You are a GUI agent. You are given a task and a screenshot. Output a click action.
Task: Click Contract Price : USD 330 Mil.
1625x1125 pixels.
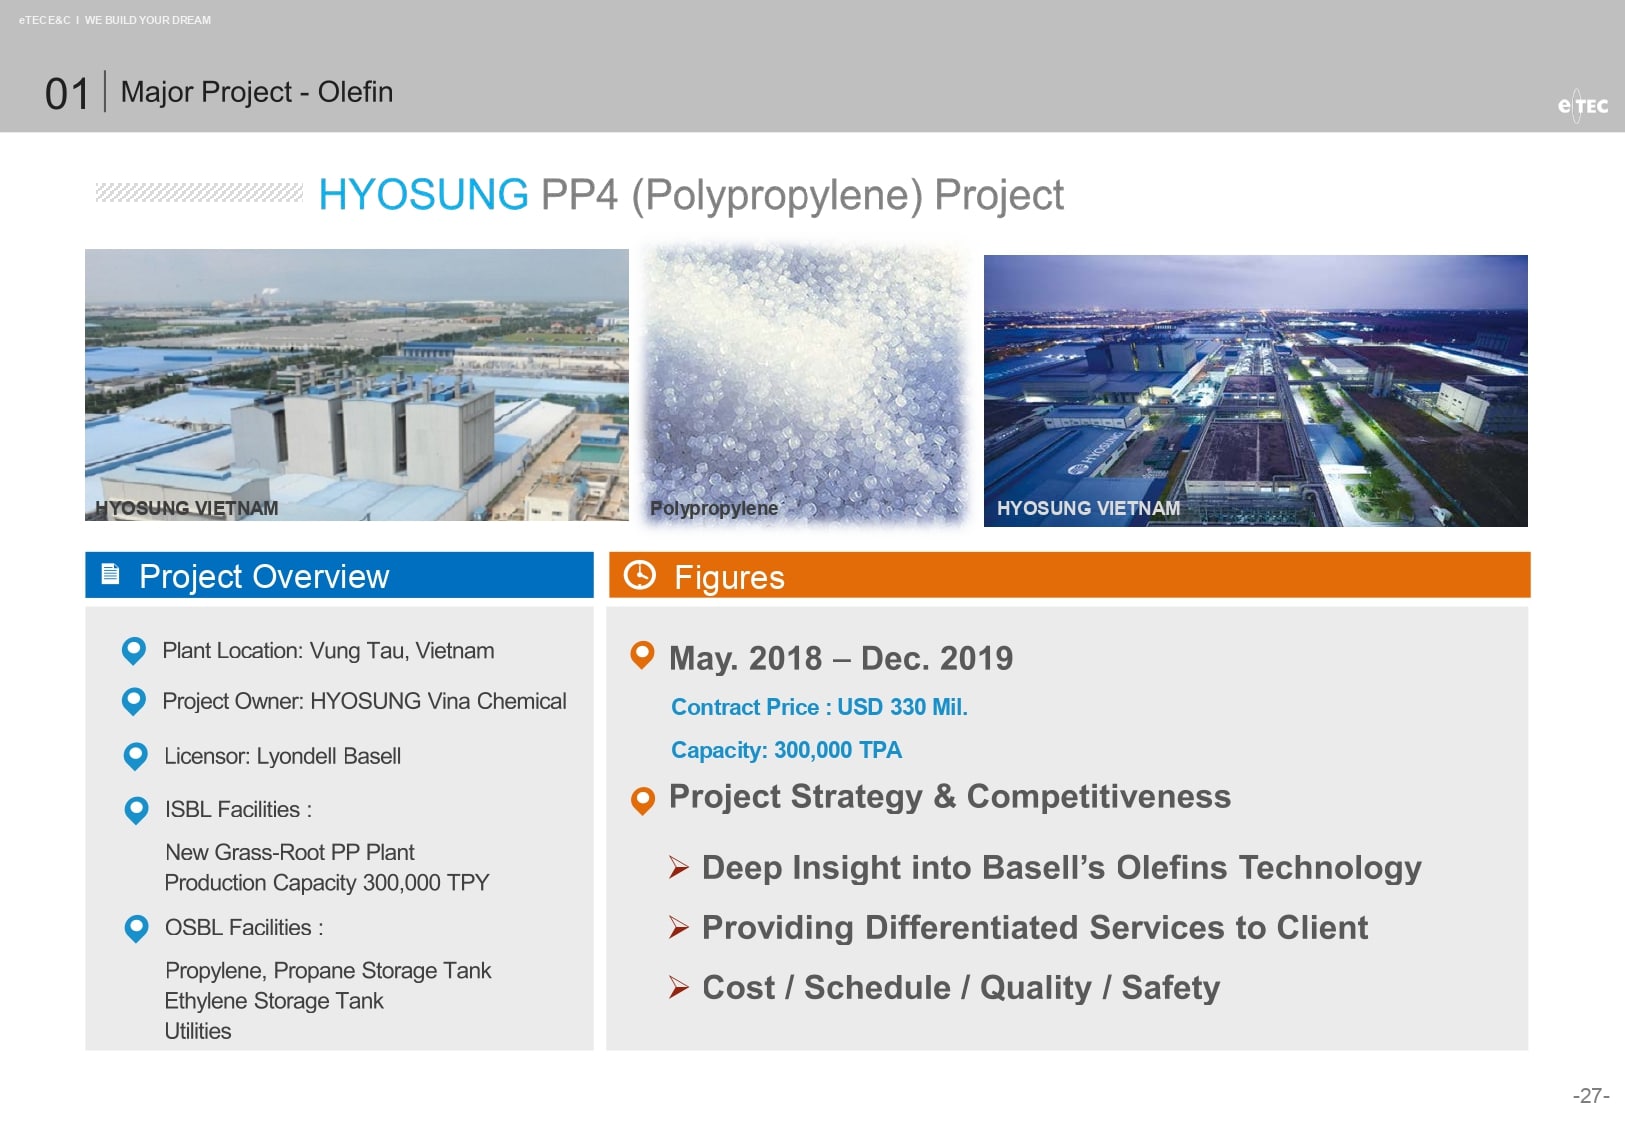coord(819,707)
